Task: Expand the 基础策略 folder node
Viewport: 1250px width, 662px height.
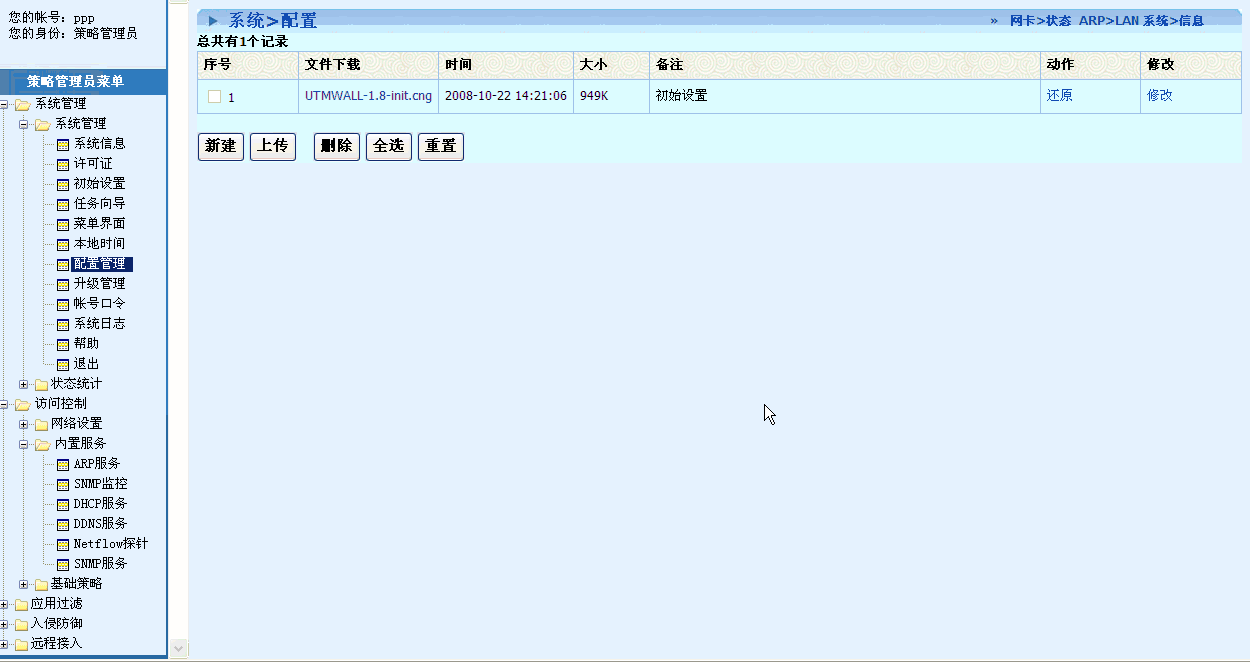Action: pos(24,584)
